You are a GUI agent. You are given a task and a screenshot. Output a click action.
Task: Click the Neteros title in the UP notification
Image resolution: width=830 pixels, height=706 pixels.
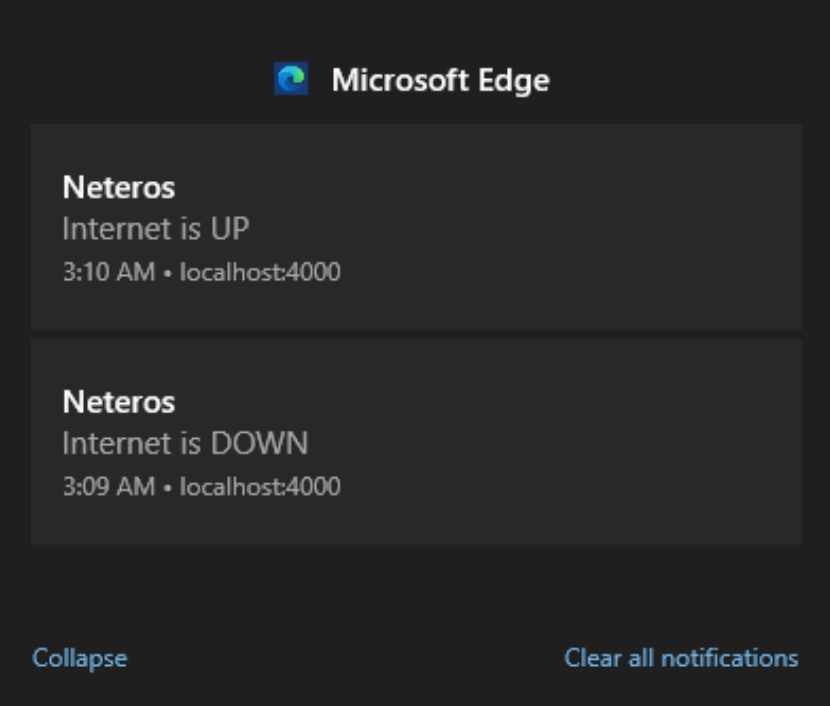[x=119, y=187]
